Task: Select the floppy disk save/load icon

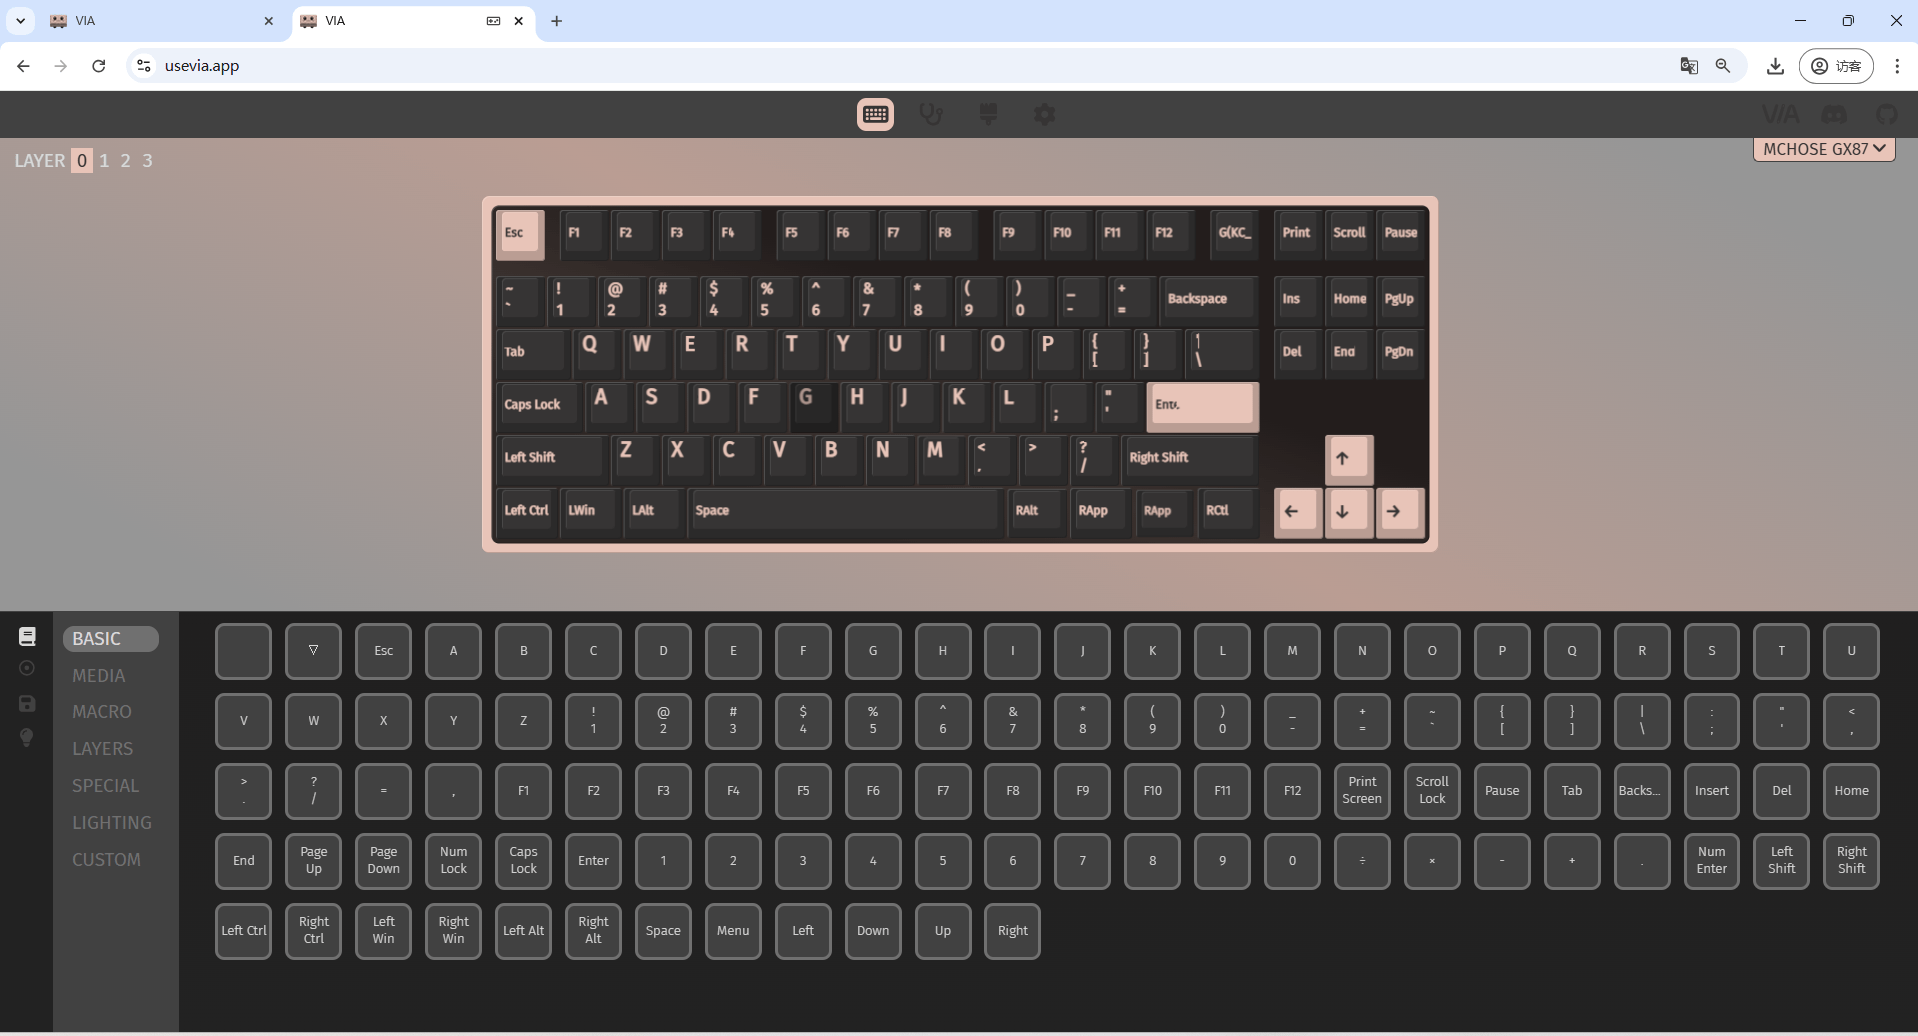Action: [x=27, y=704]
